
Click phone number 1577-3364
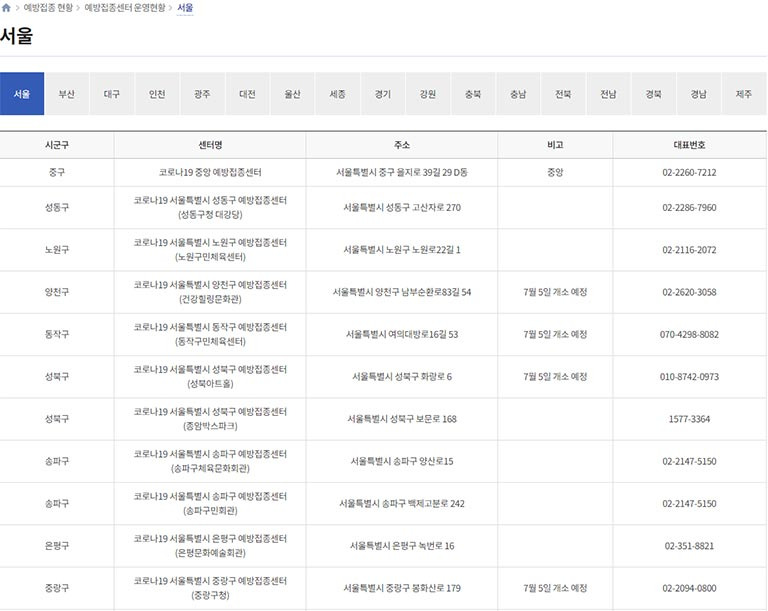click(x=689, y=419)
